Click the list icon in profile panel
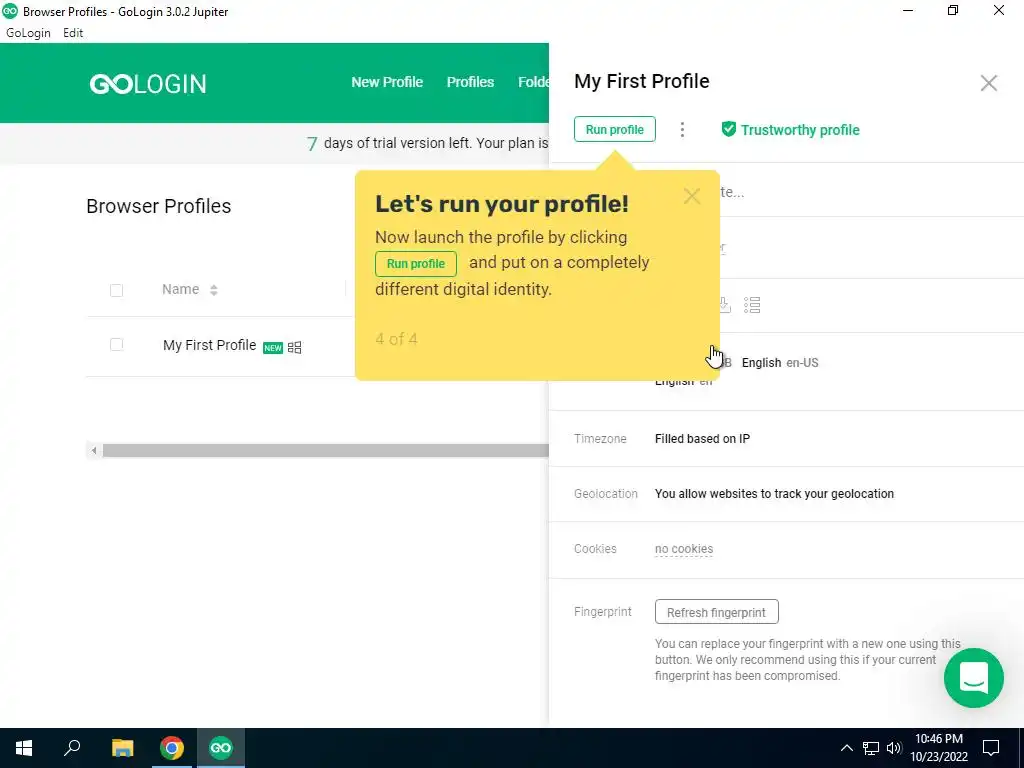 click(x=752, y=305)
